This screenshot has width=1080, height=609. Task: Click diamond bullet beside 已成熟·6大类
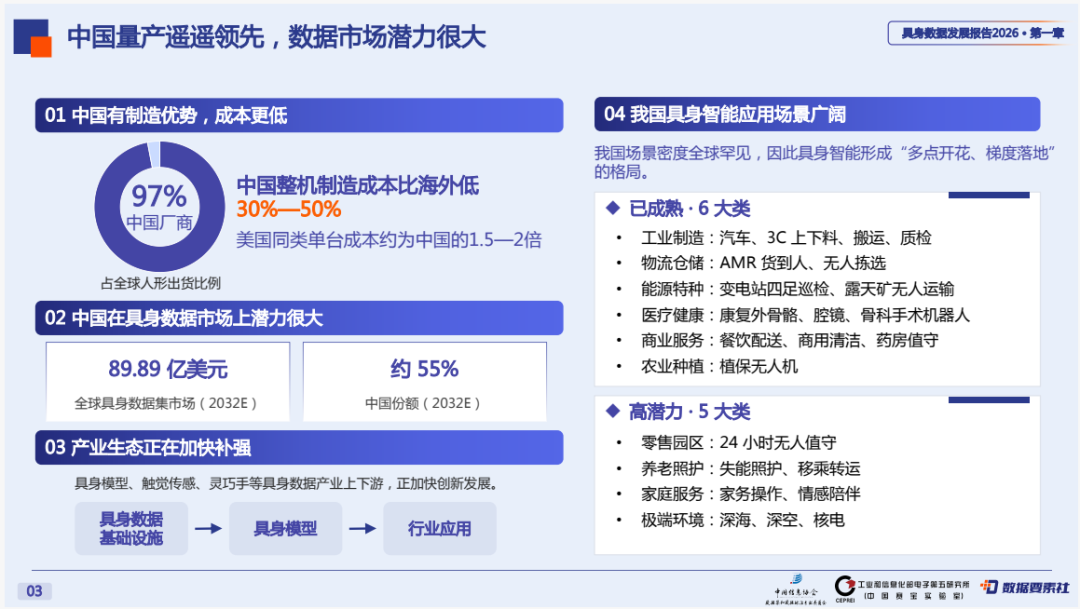point(612,207)
